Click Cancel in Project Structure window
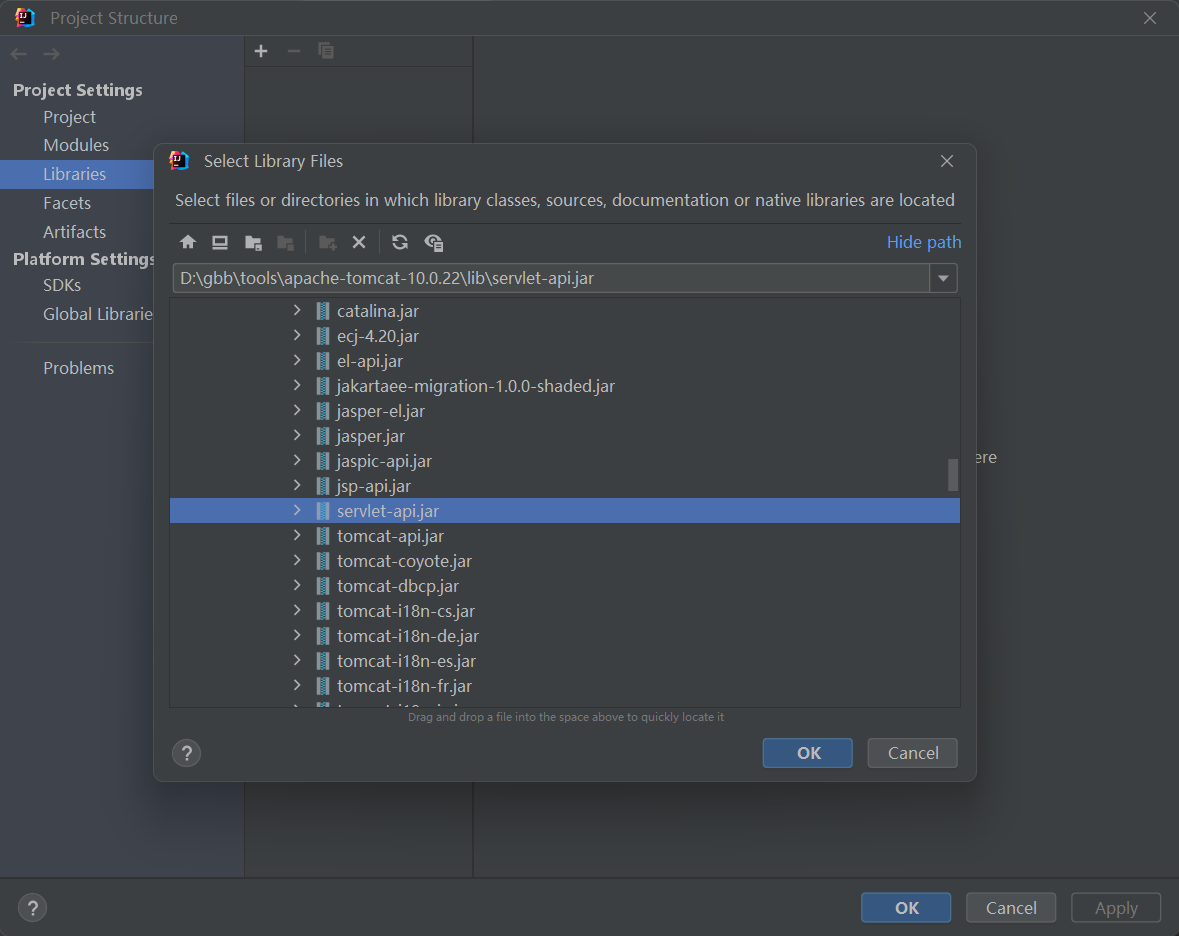 (1011, 908)
